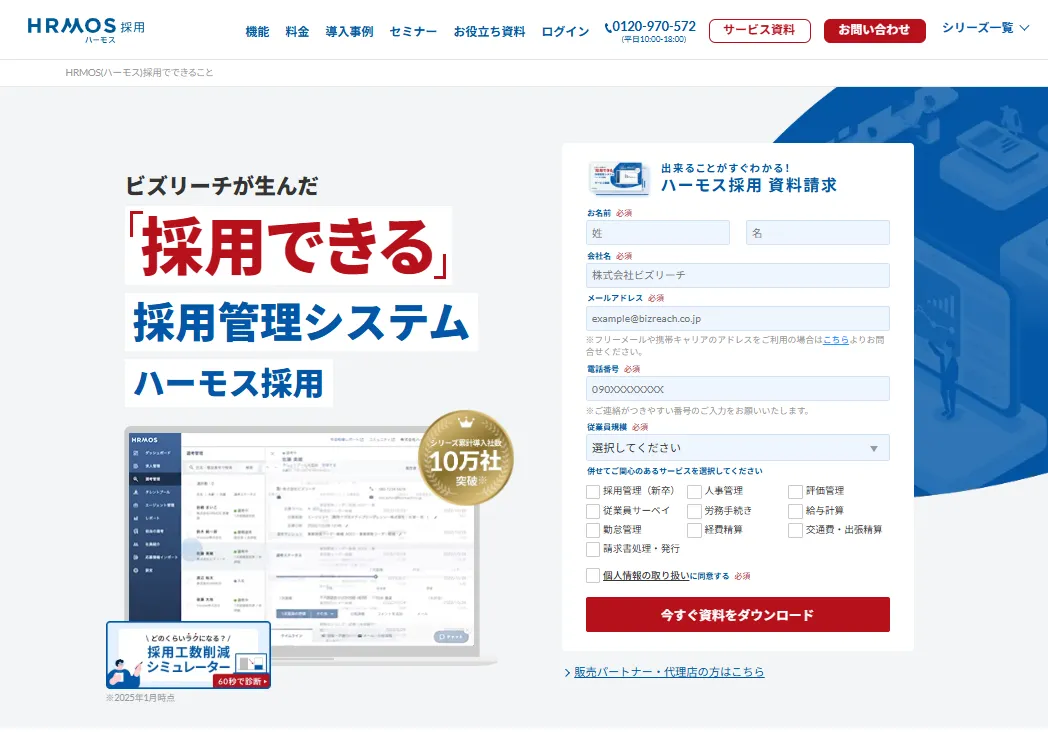The height and width of the screenshot is (732, 1048).
Task: Click the email address input field
Action: point(738,318)
